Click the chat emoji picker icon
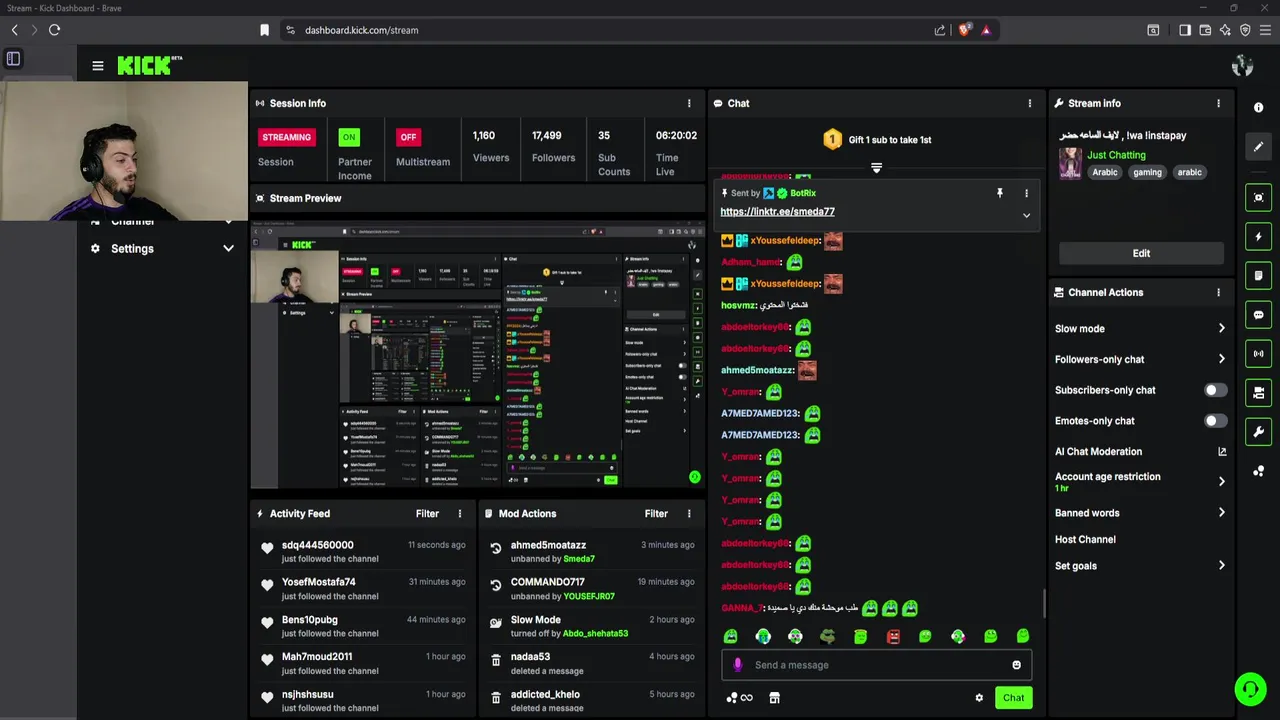Image resolution: width=1280 pixels, height=720 pixels. point(1016,665)
